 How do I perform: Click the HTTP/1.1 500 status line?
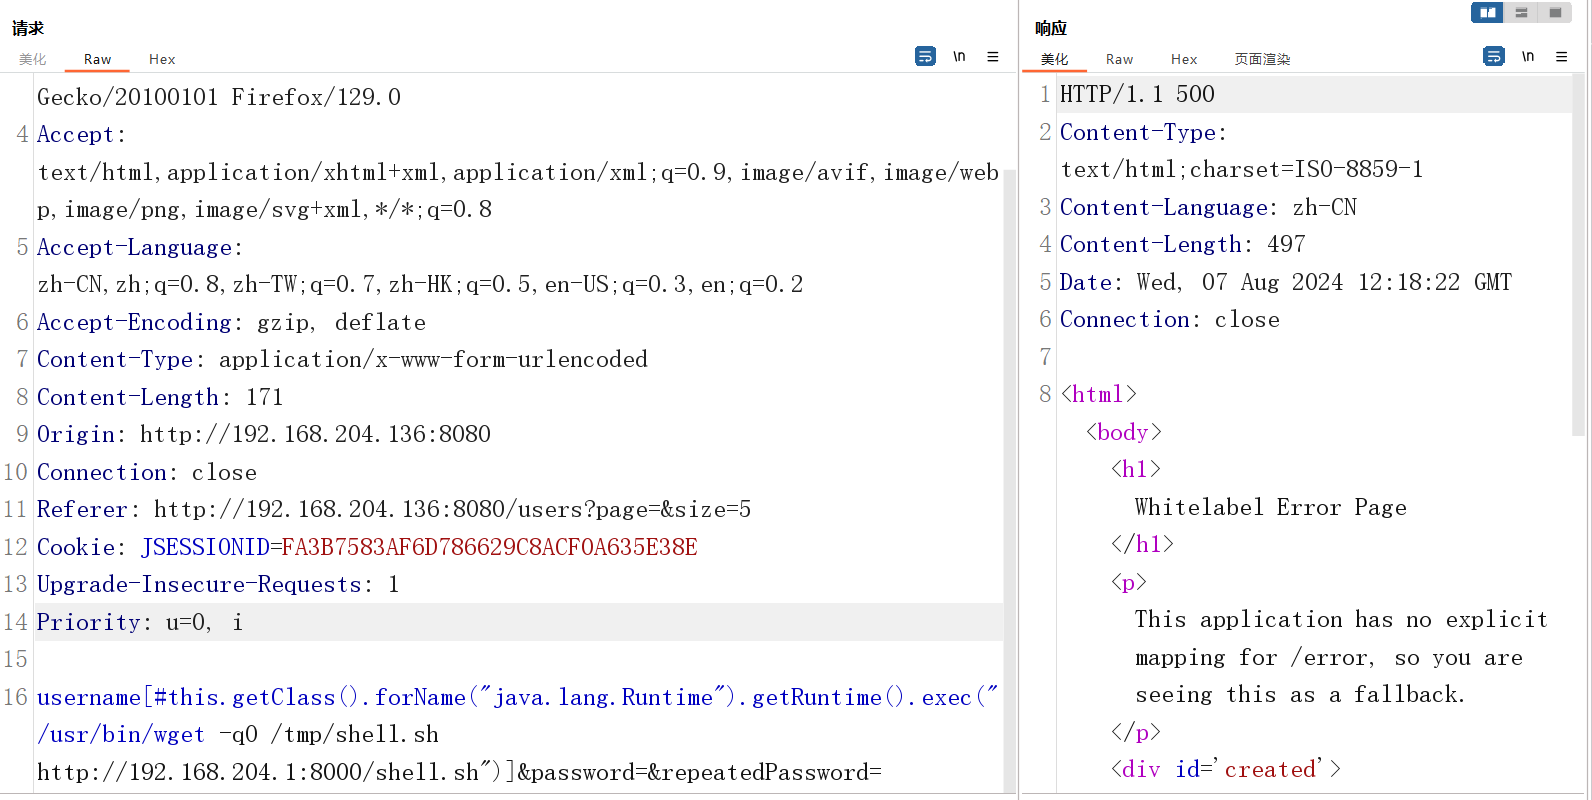pos(1137,94)
